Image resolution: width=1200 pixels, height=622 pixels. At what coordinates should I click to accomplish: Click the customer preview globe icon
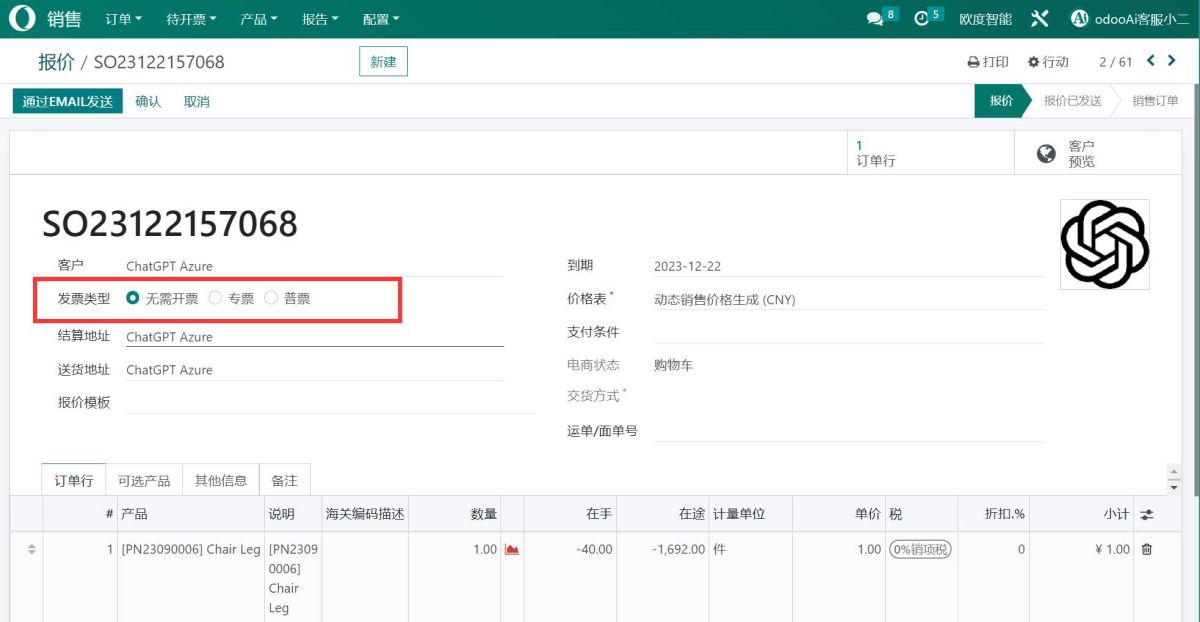coord(1047,153)
